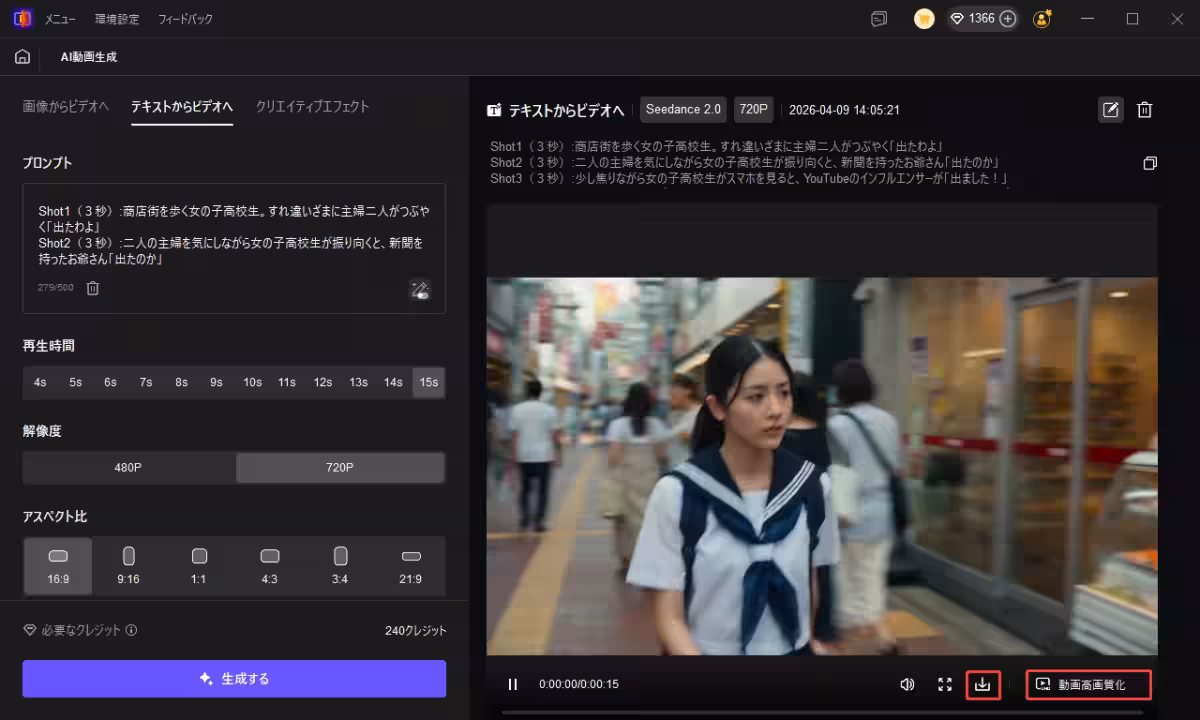Mute the video volume
The height and width of the screenshot is (720, 1200).
click(x=907, y=684)
